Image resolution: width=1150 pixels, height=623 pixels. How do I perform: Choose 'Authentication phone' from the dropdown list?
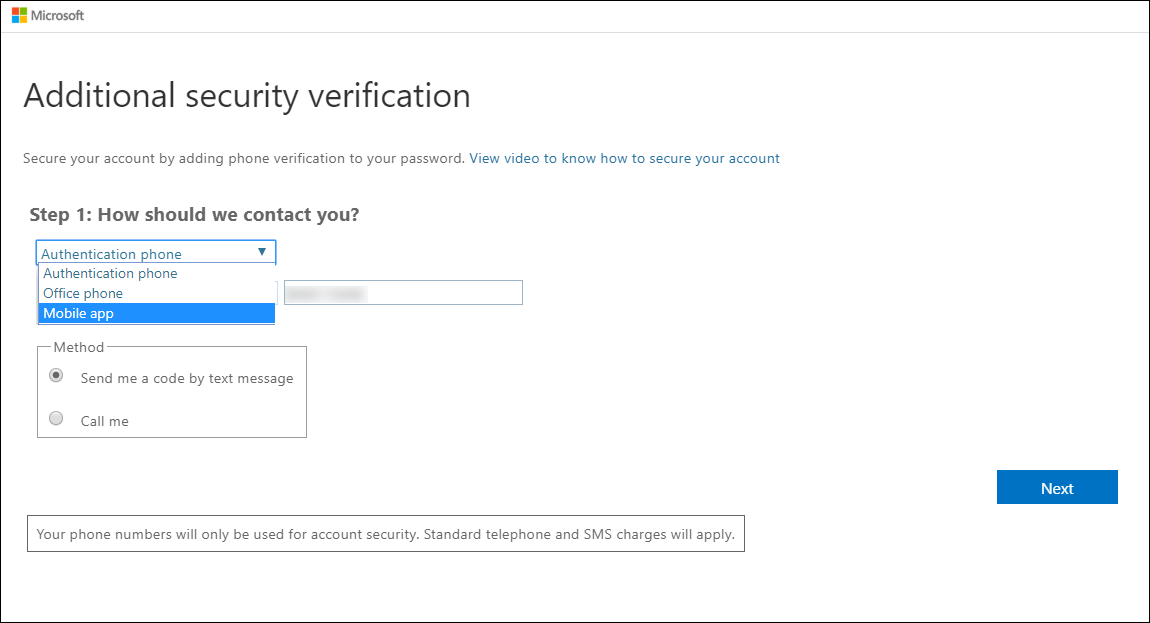click(110, 273)
